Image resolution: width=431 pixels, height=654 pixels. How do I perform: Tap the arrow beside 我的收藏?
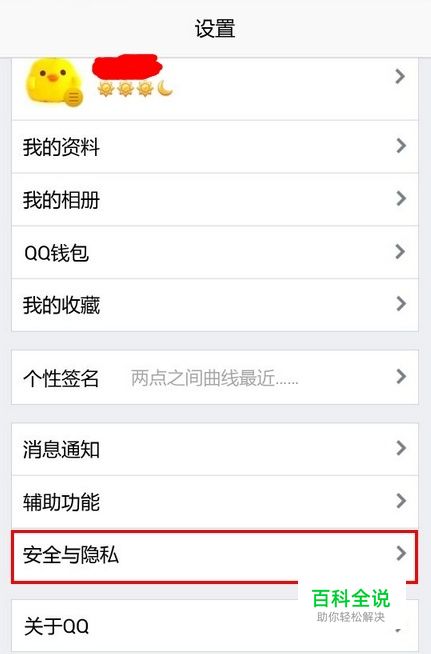[x=401, y=304]
